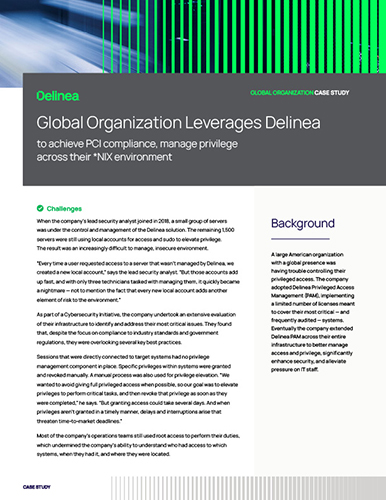Click the paragraph starting 'Most of the company's operations teams'
The height and width of the screenshot is (500, 386).
(138, 445)
